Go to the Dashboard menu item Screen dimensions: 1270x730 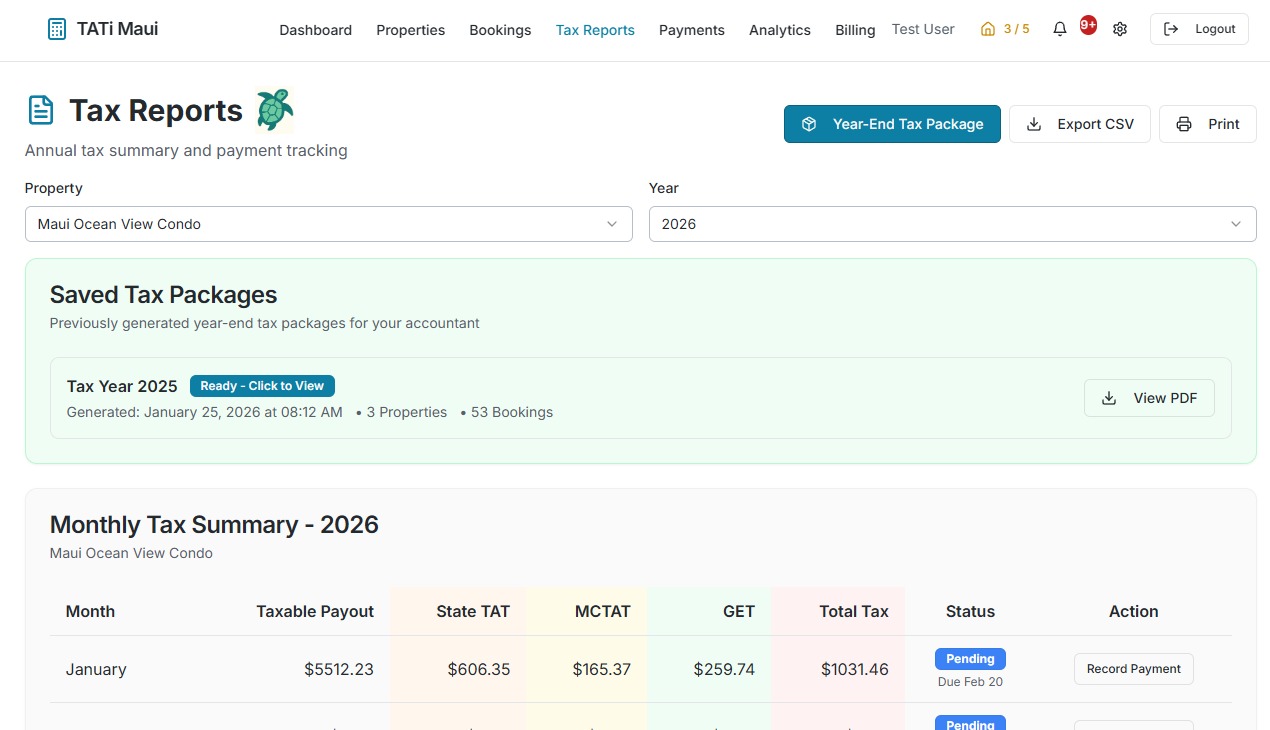pos(315,30)
